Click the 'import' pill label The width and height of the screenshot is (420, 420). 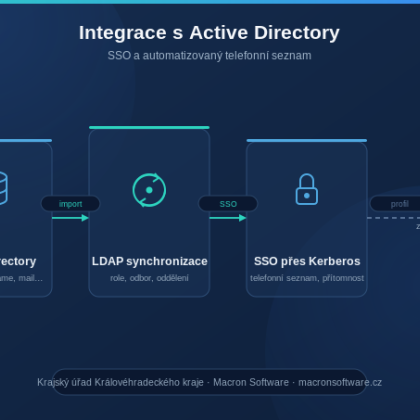point(70,204)
